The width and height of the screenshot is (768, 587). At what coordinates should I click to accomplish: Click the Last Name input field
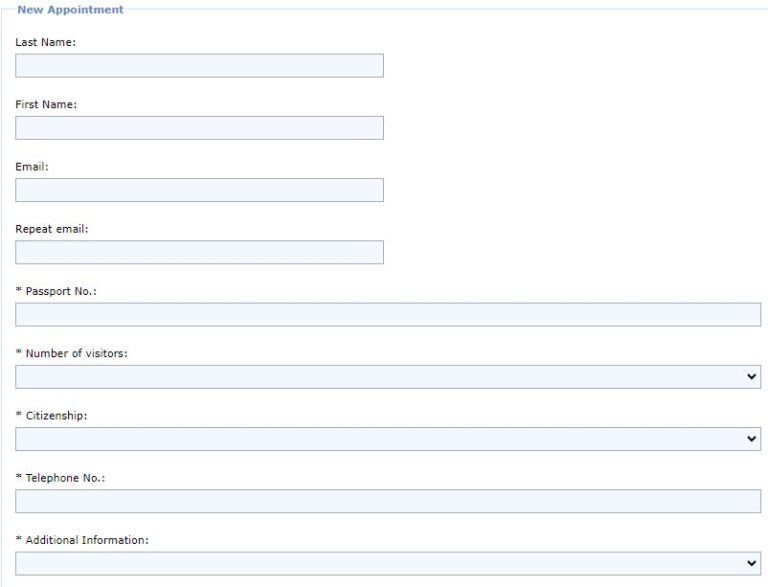(199, 66)
